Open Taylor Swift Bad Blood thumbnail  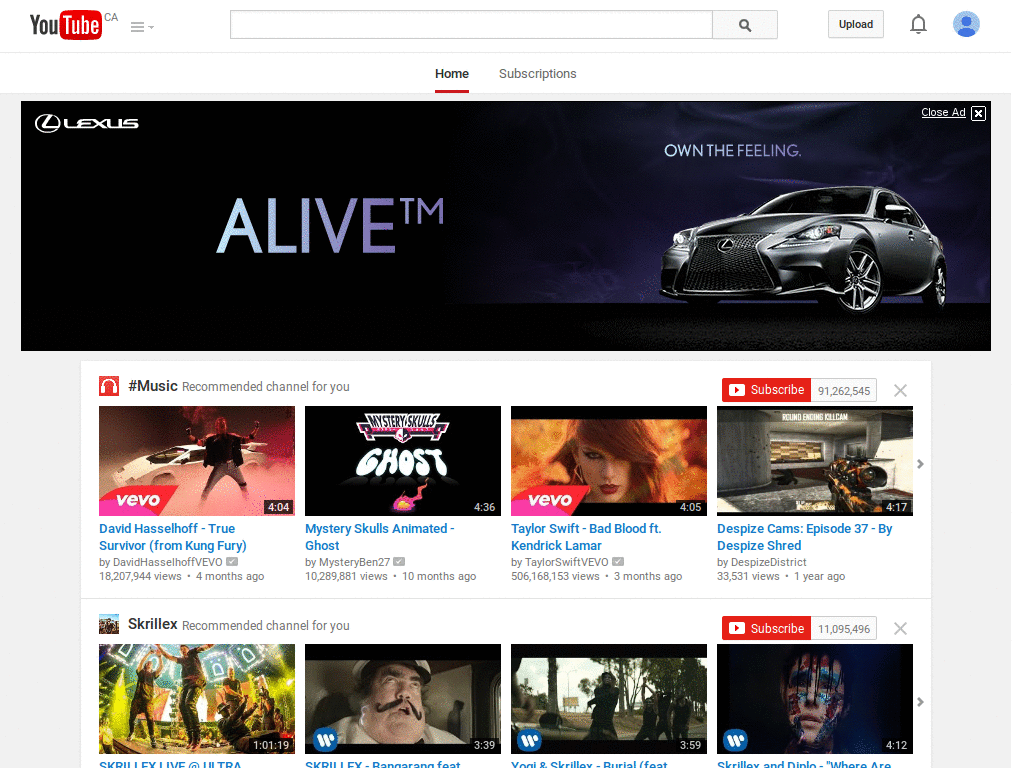point(609,461)
